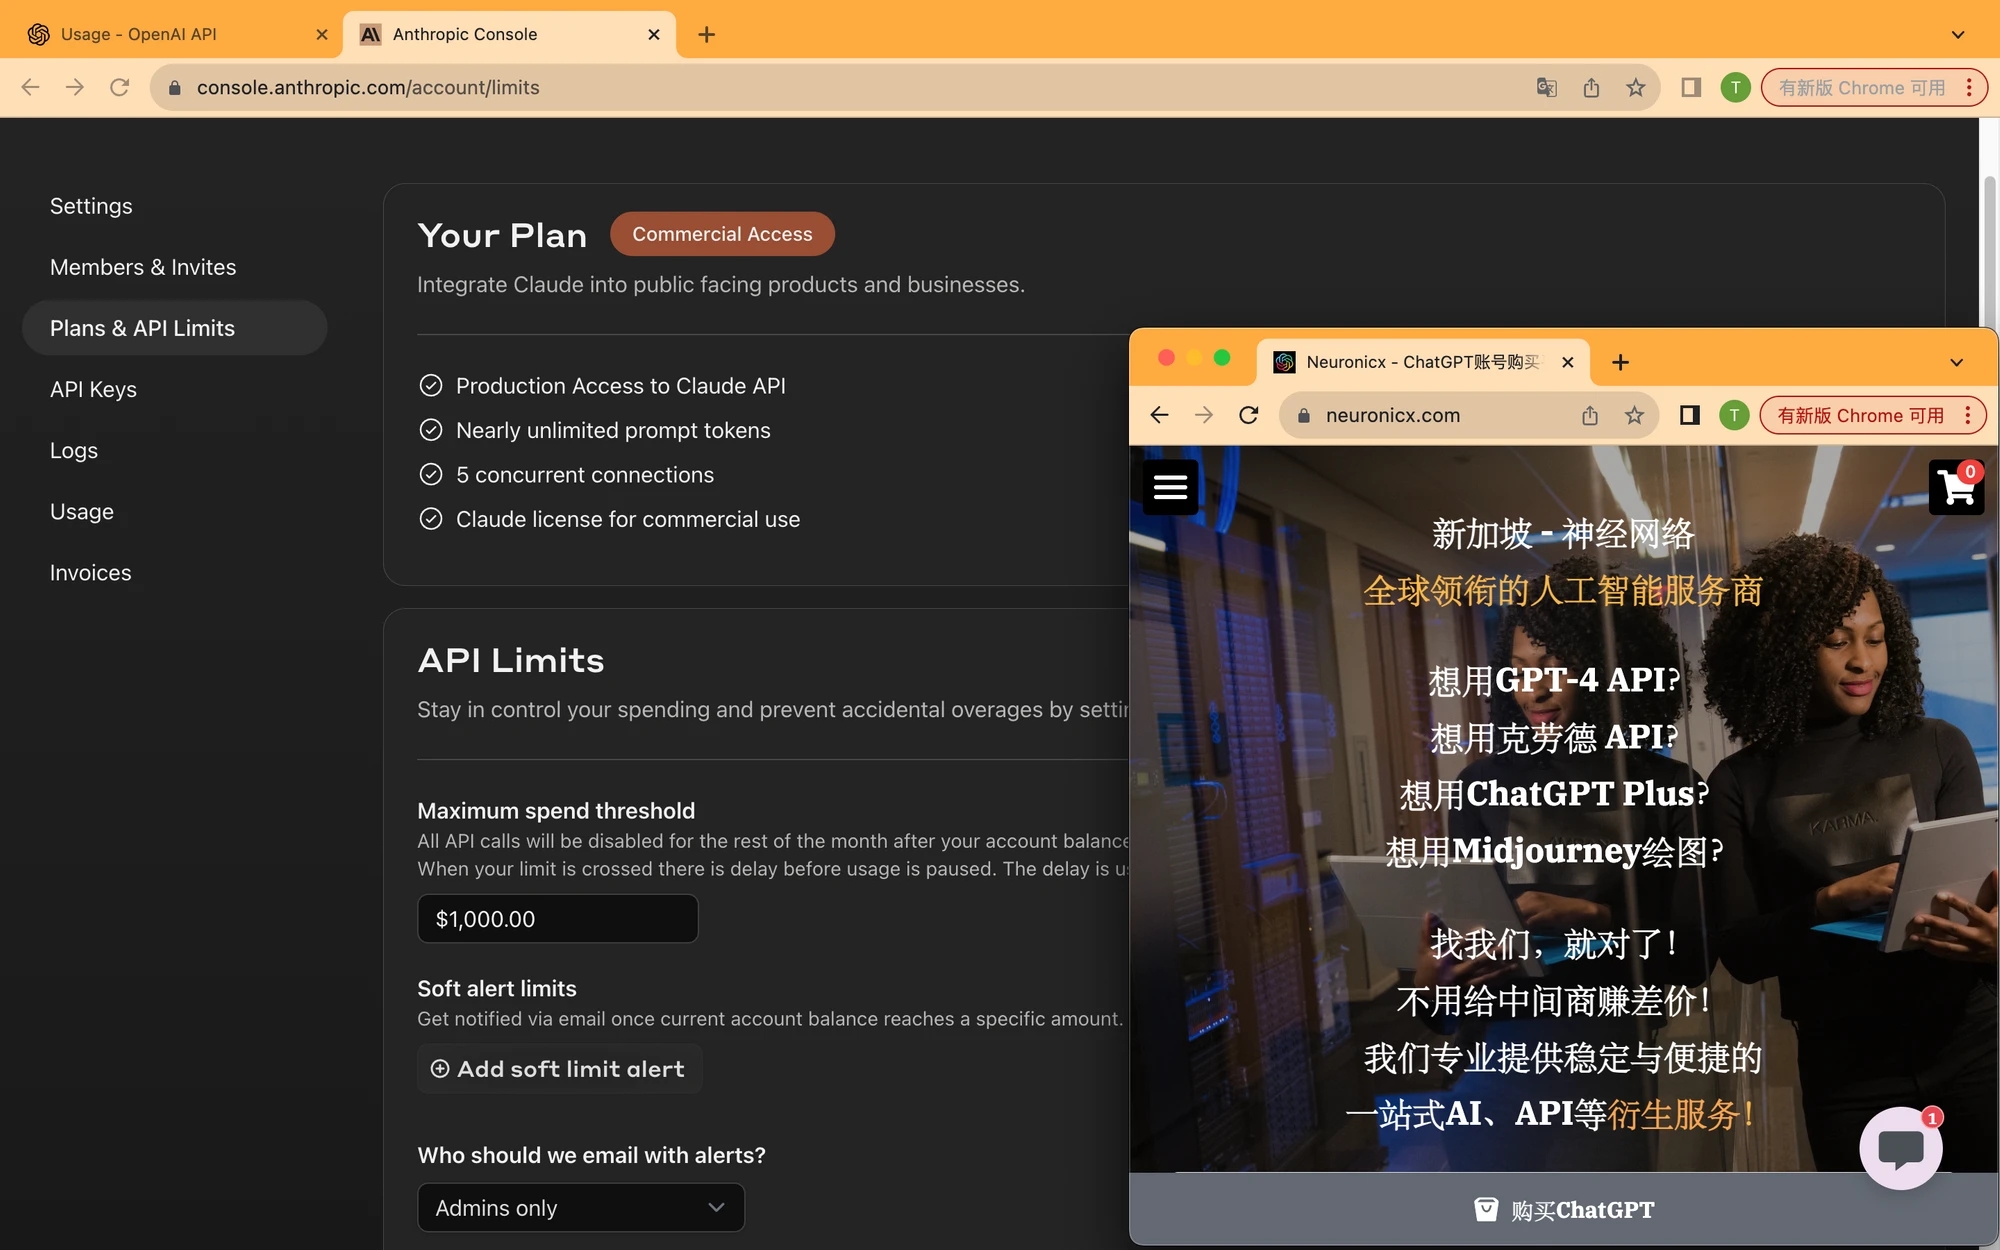Screen dimensions: 2000x1250
Task: Select the Anthropic Console tab
Action: pos(508,34)
